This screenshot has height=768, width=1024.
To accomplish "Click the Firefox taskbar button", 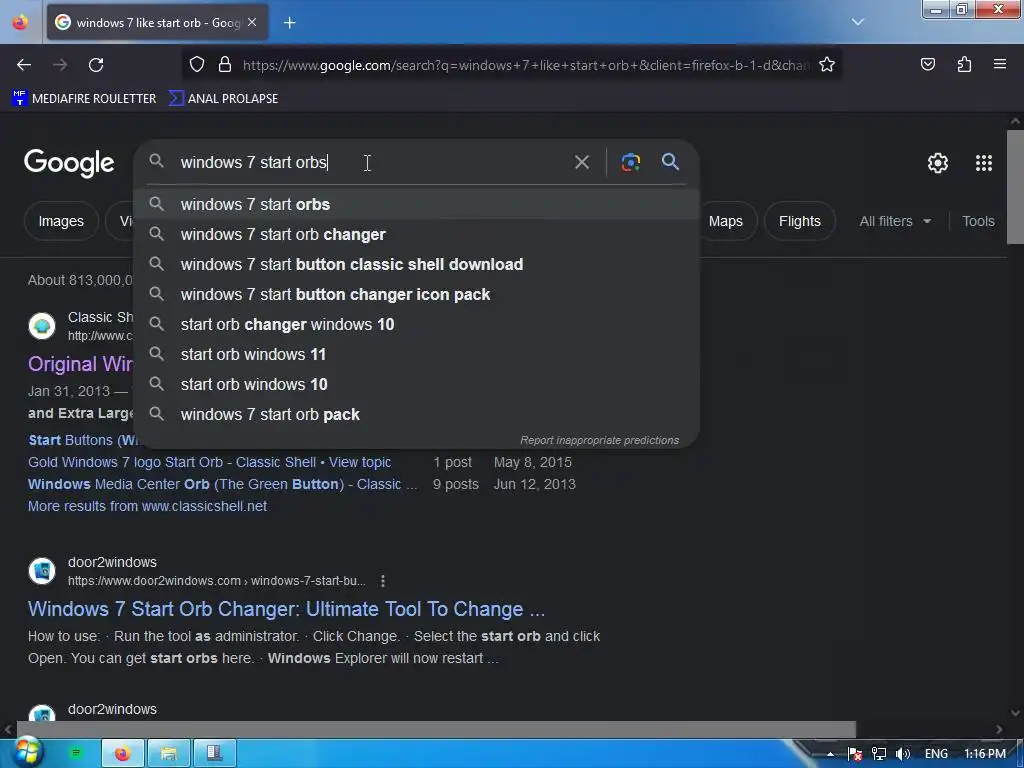I will point(123,754).
